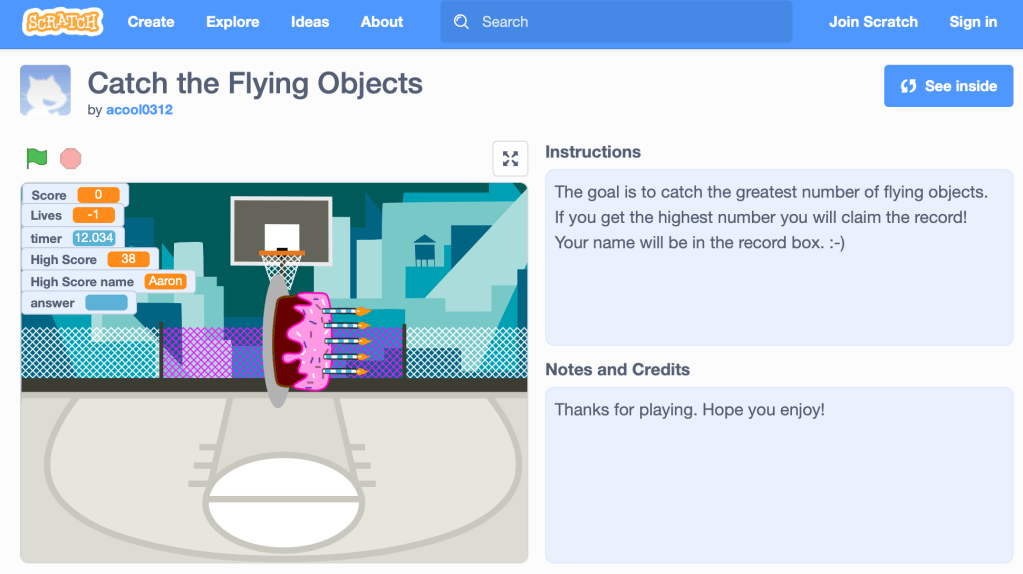The image size is (1023, 574).
Task: Click the High Score name monitor
Action: click(106, 282)
